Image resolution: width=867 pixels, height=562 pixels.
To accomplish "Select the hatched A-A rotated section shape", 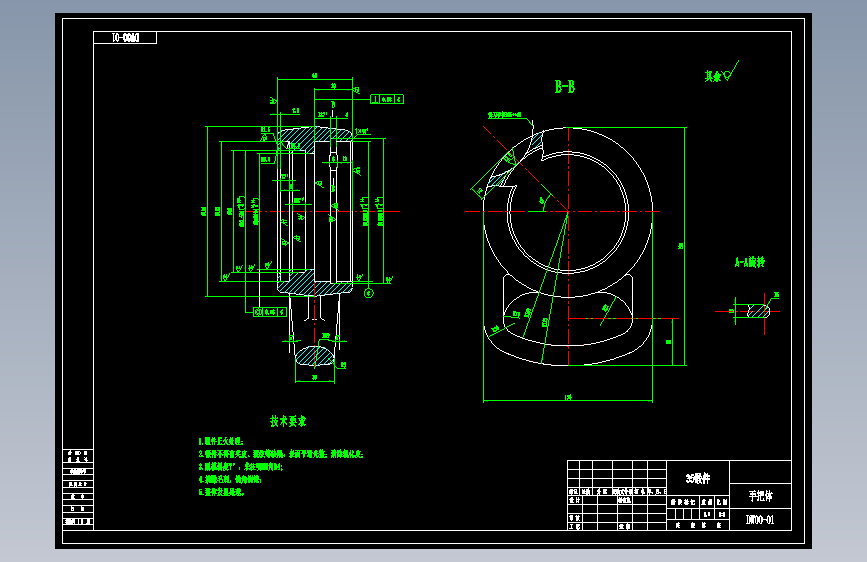I will [x=759, y=311].
